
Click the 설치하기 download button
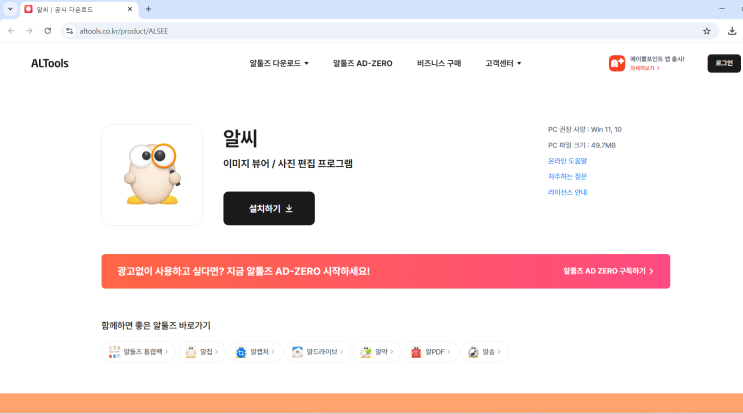(269, 208)
